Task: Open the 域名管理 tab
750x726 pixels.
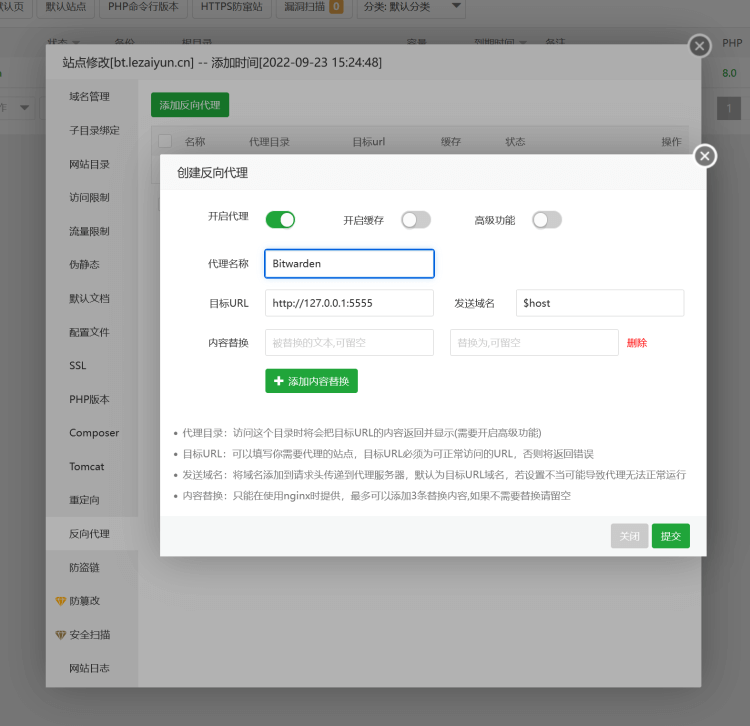Action: [x=89, y=97]
